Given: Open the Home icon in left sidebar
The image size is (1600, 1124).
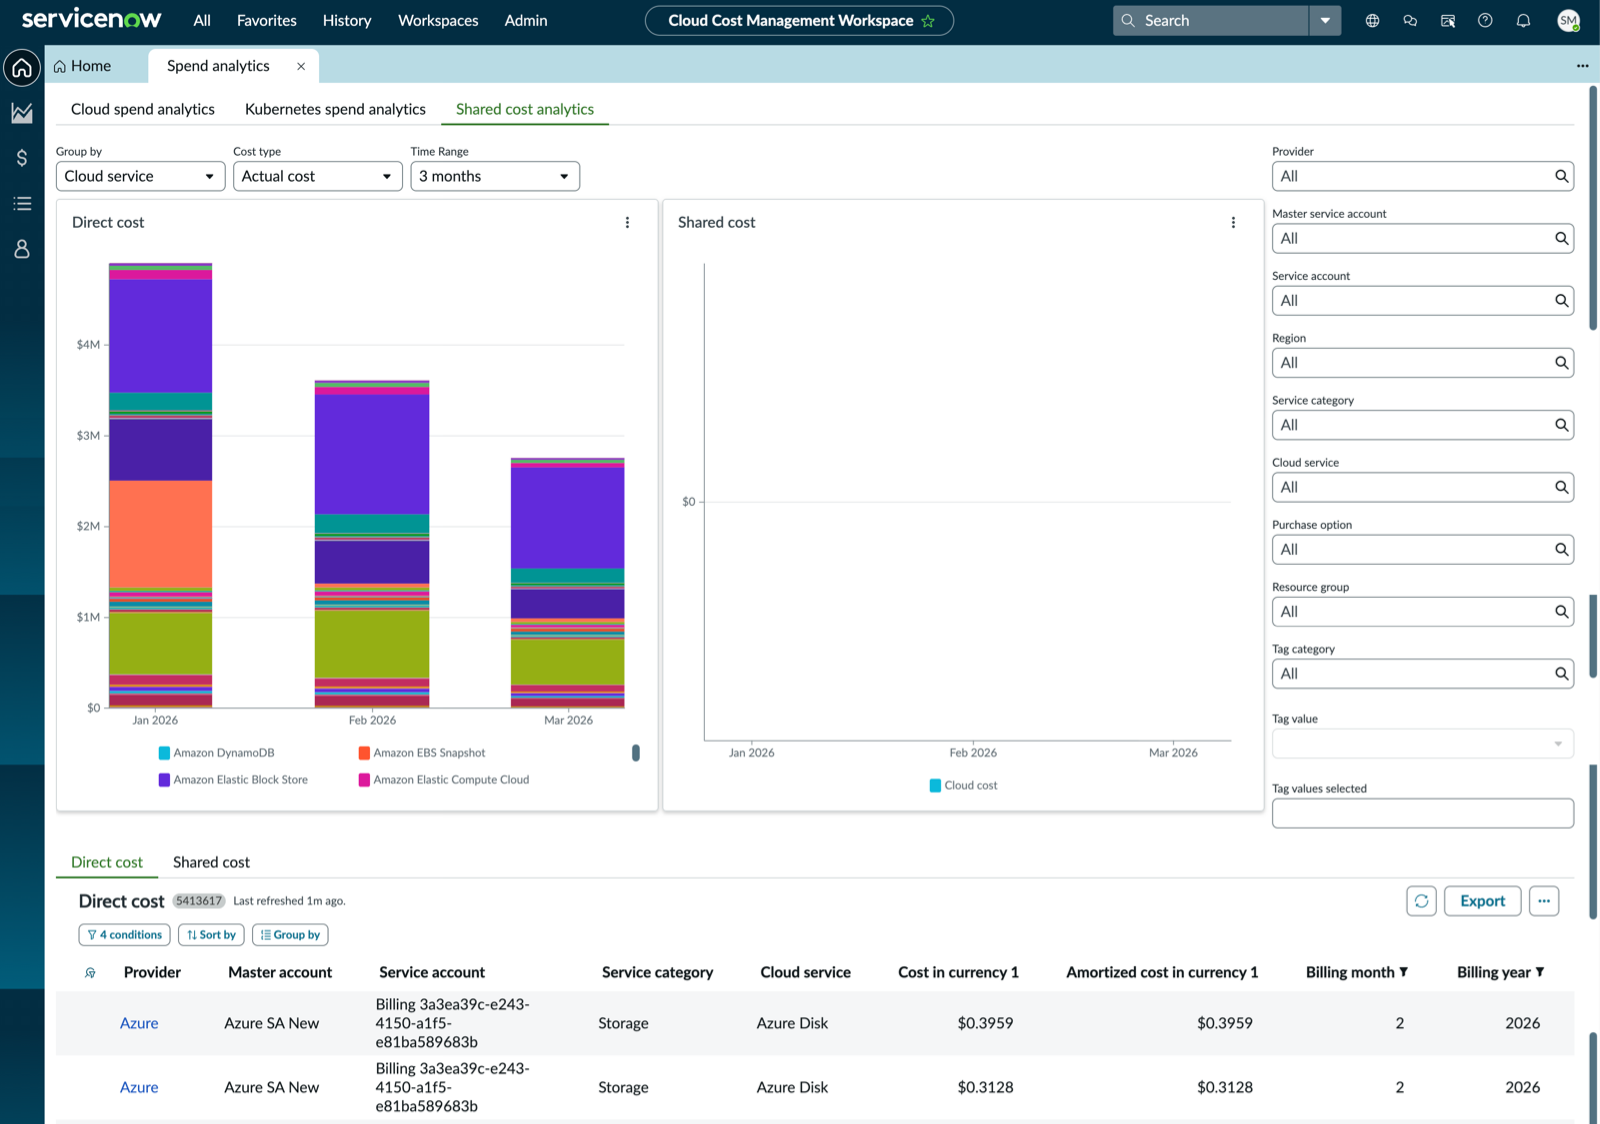Looking at the screenshot, I should [x=22, y=67].
